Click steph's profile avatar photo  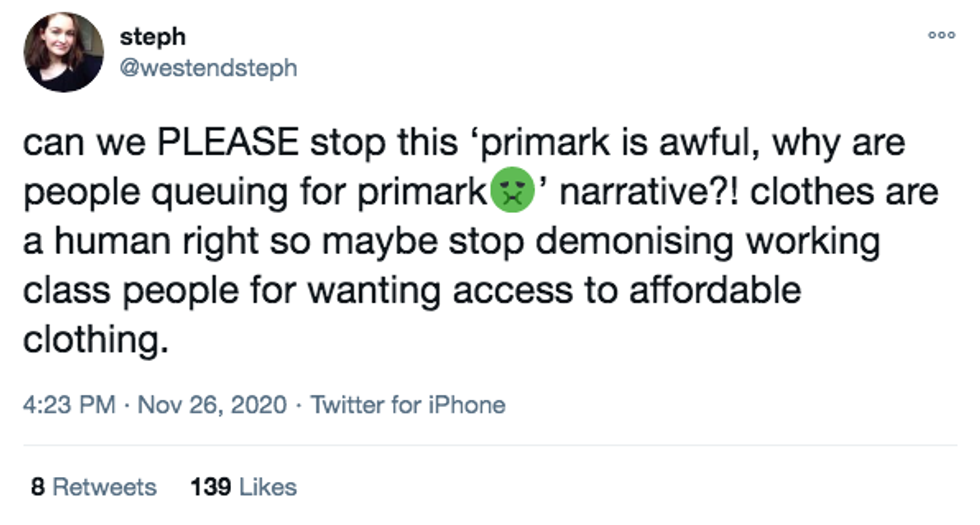click(64, 52)
